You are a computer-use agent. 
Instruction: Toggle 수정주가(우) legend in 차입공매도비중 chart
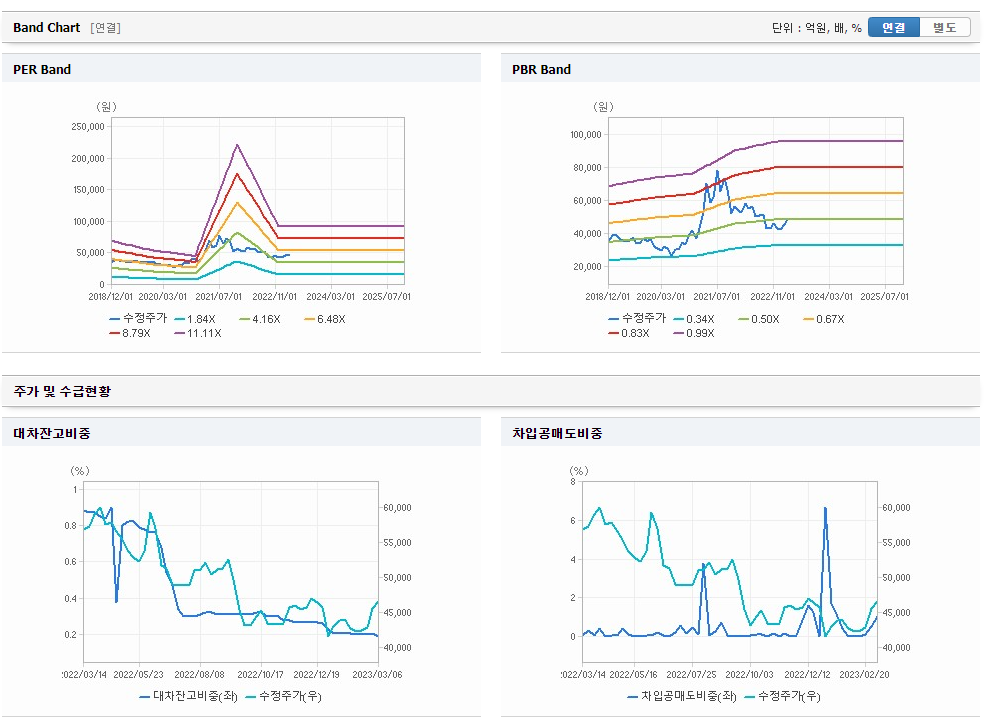[783, 696]
